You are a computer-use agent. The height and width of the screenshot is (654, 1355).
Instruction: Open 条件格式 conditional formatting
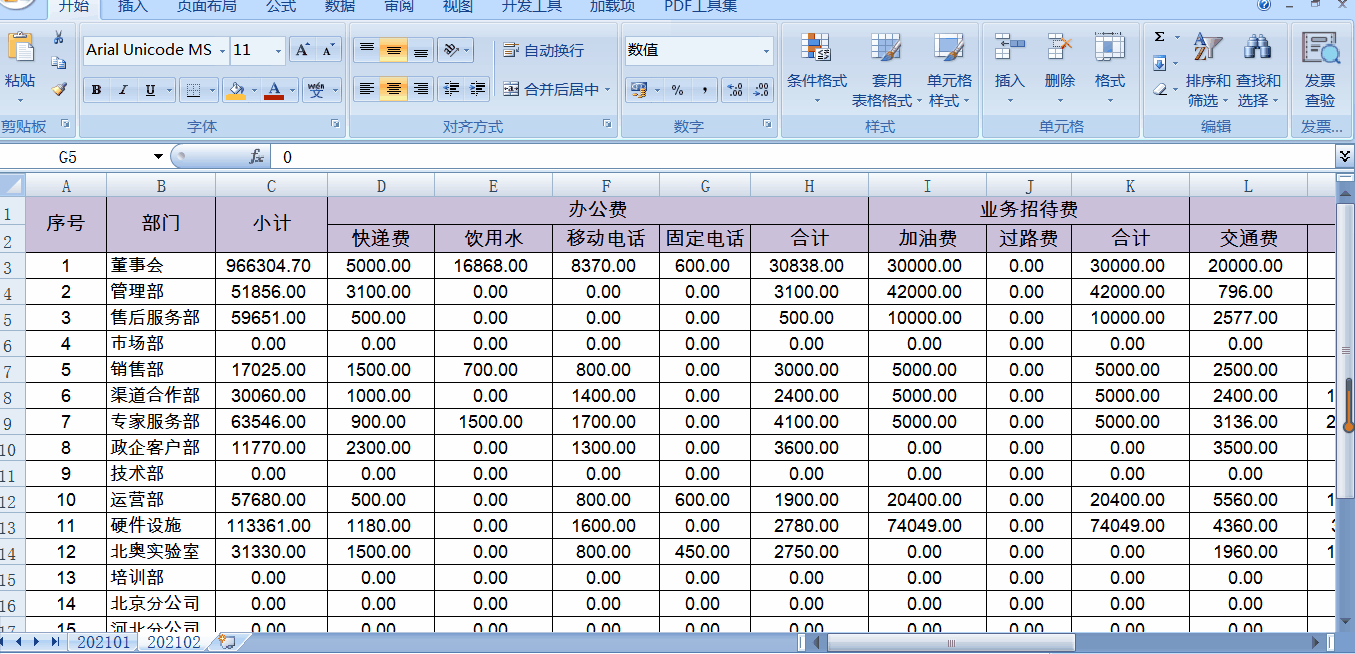point(816,60)
